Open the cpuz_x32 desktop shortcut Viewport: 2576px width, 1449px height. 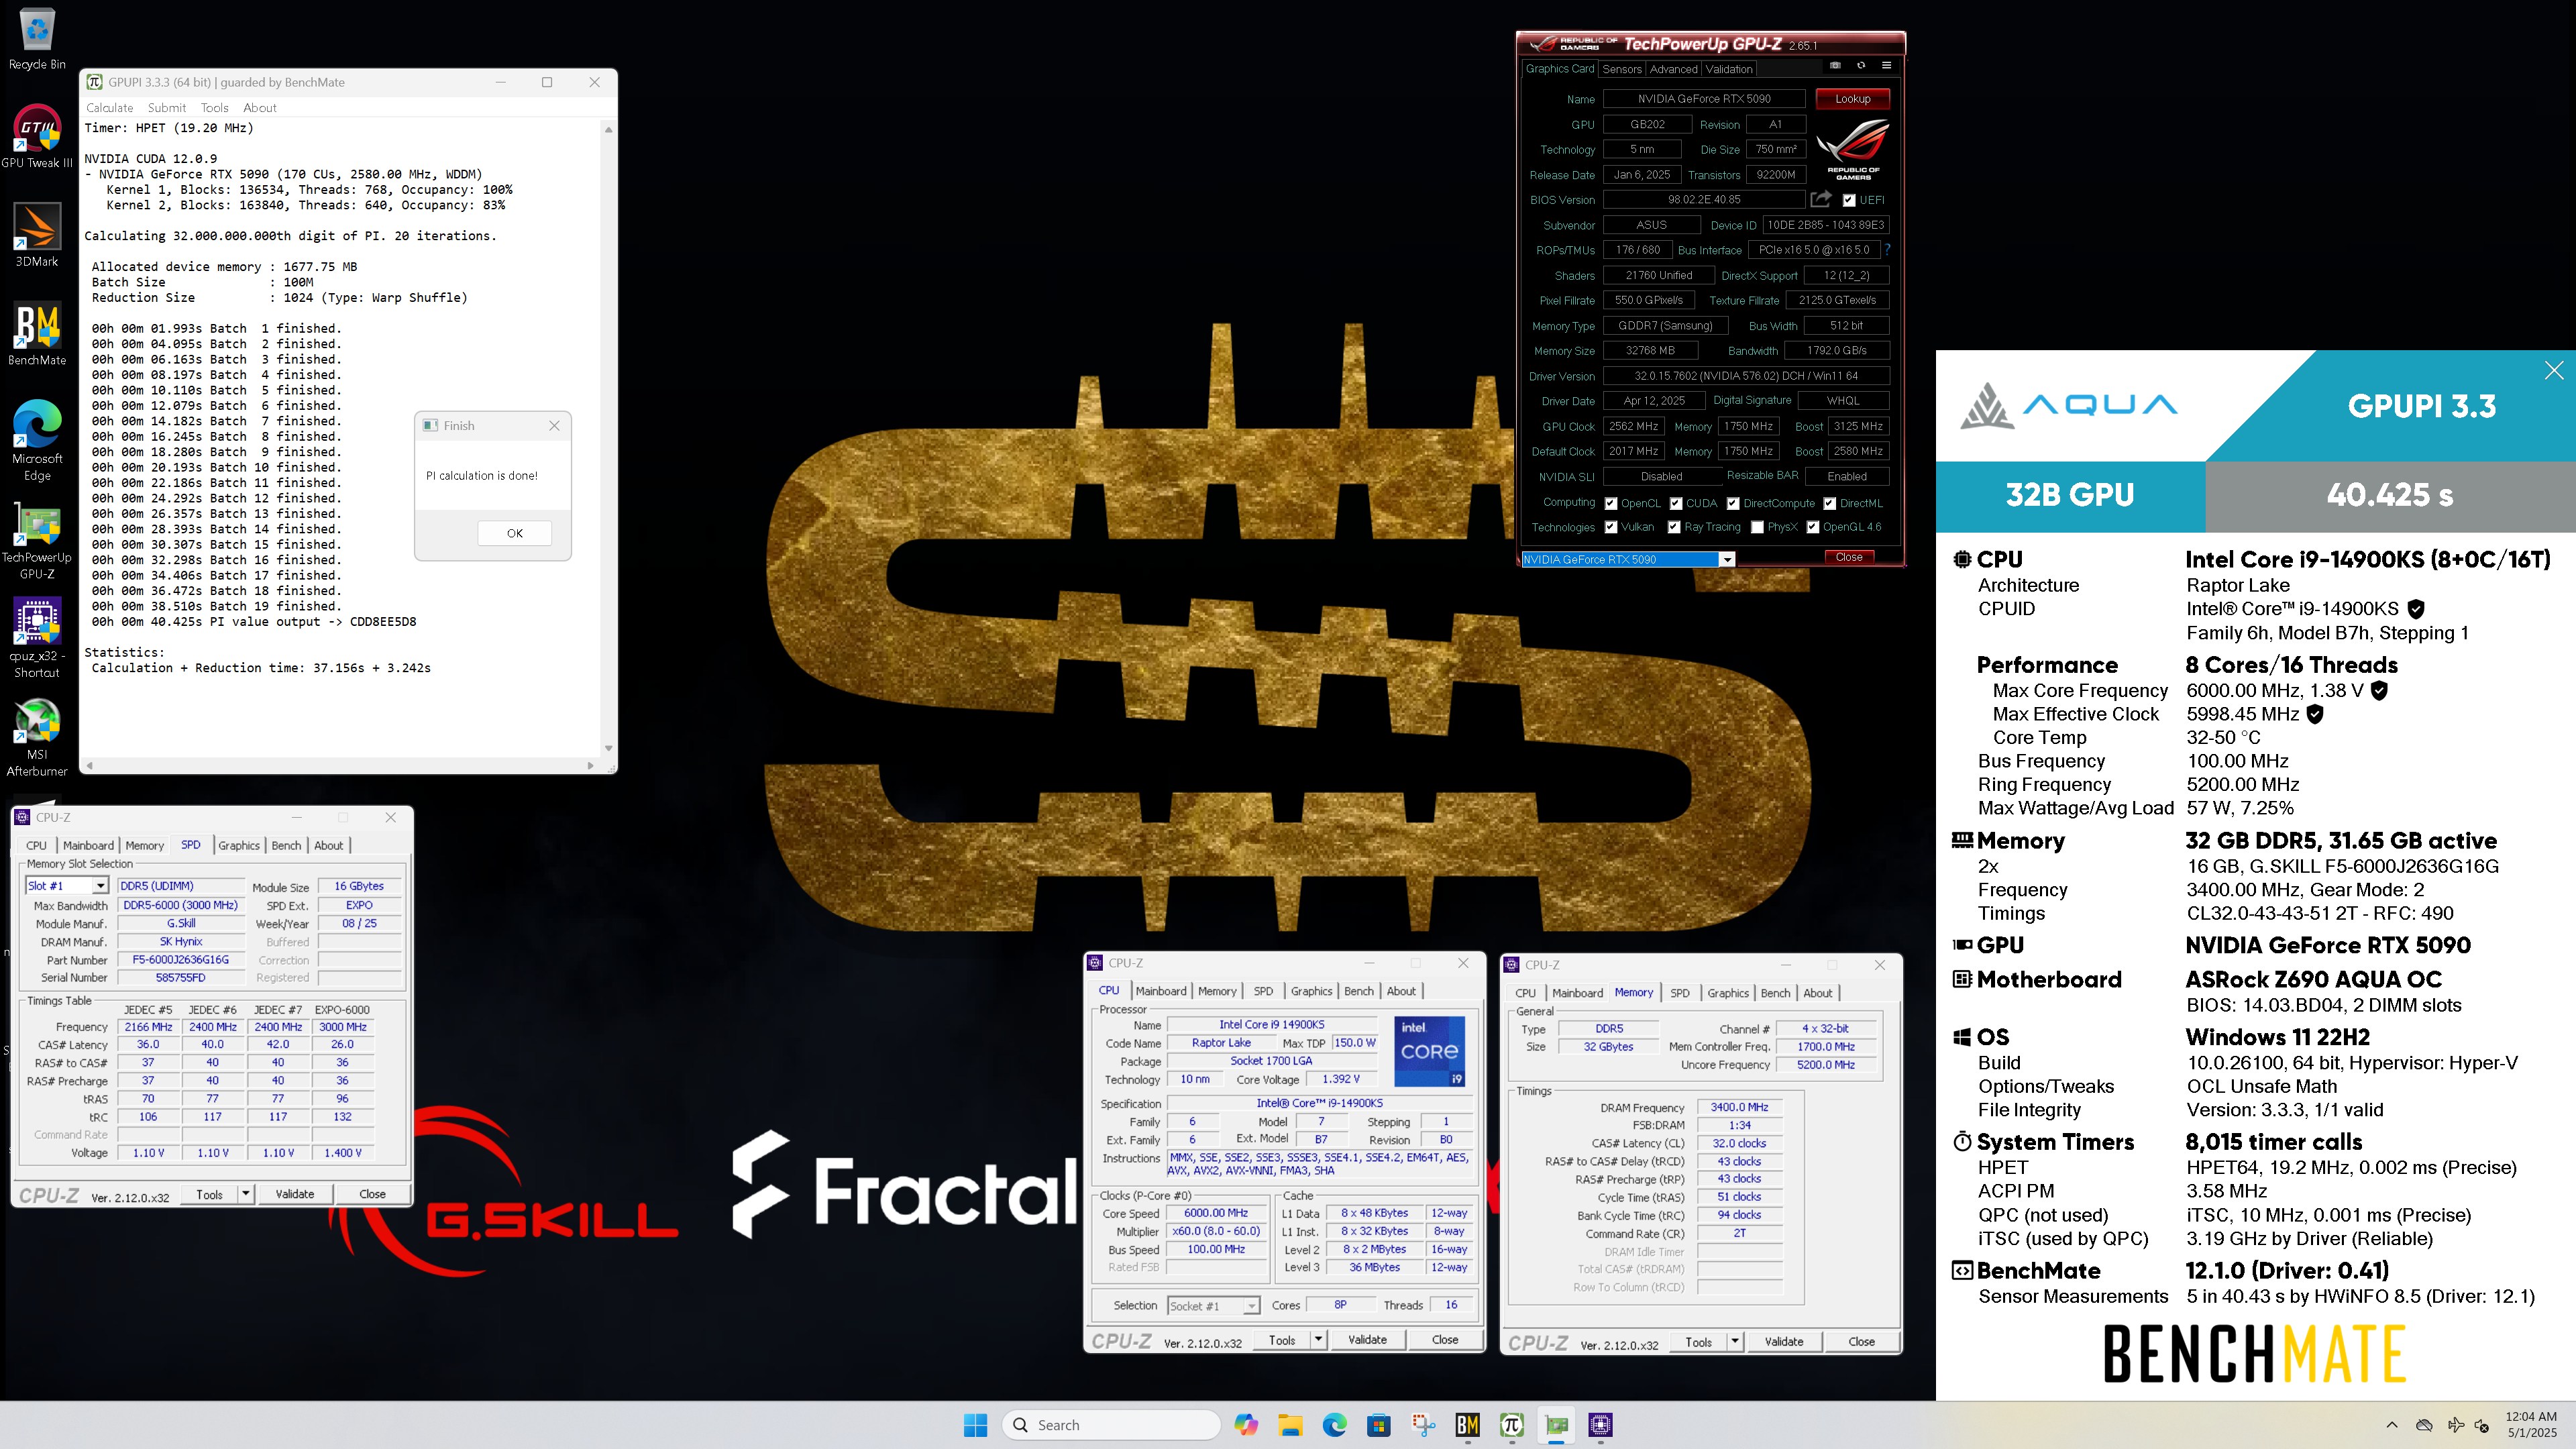(37, 638)
